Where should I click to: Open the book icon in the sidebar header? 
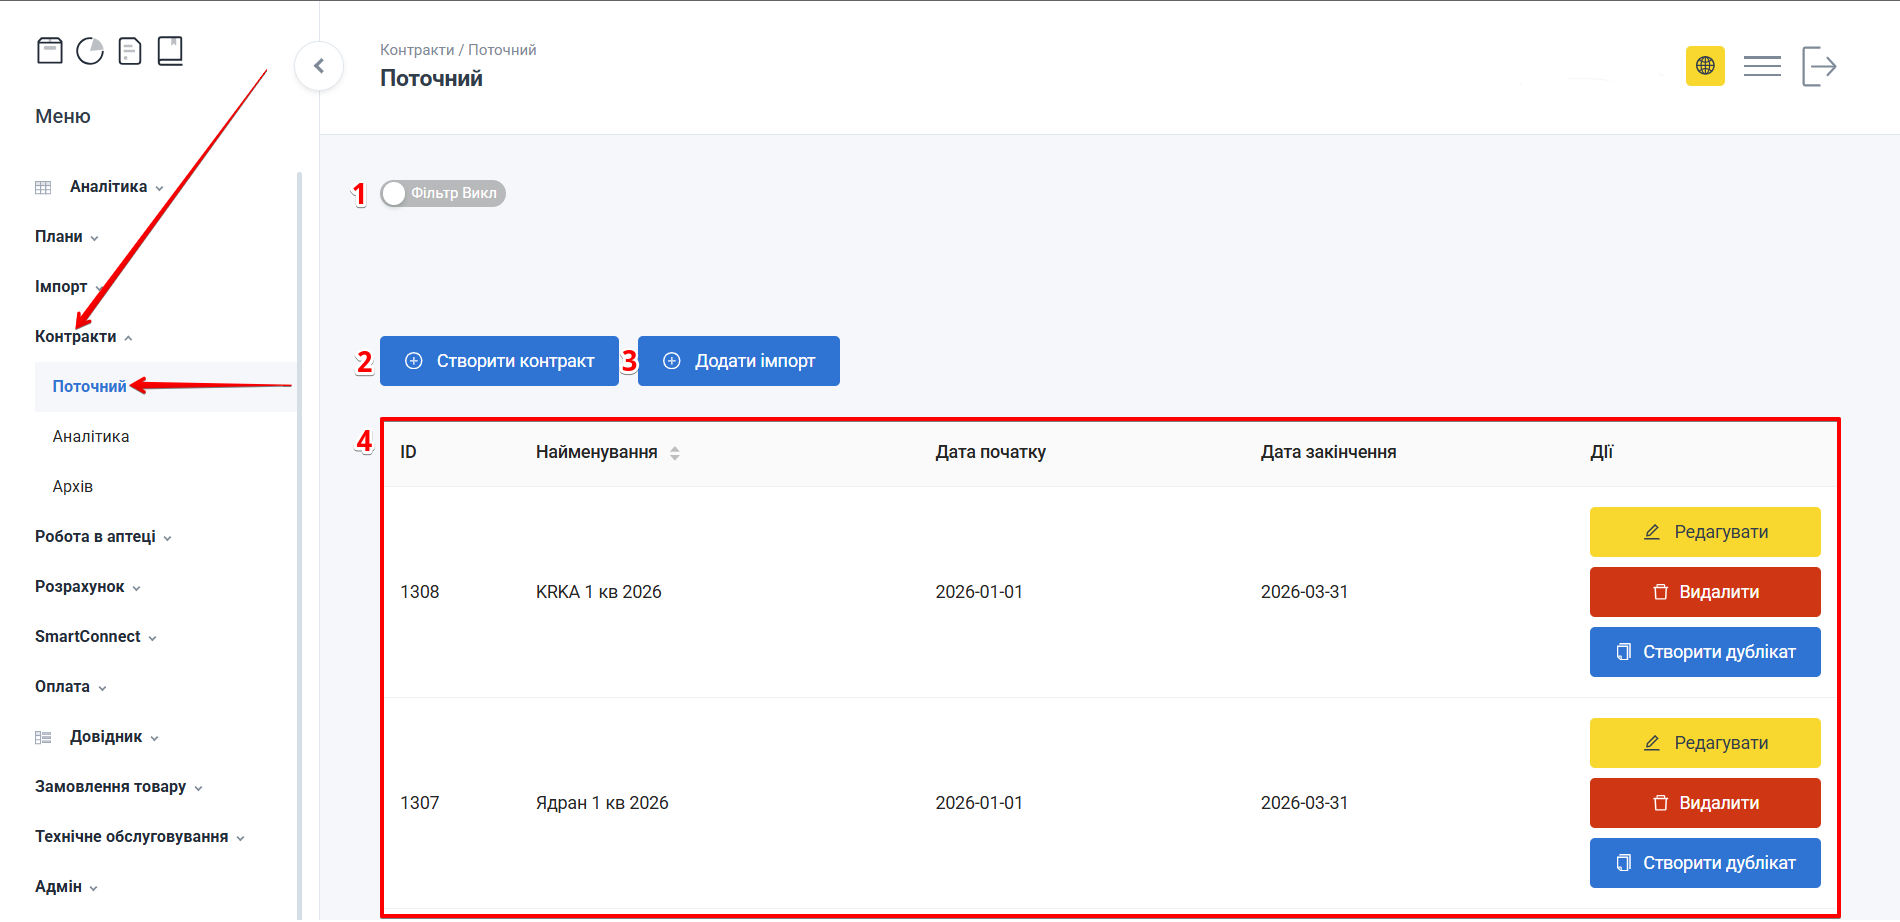click(x=170, y=50)
